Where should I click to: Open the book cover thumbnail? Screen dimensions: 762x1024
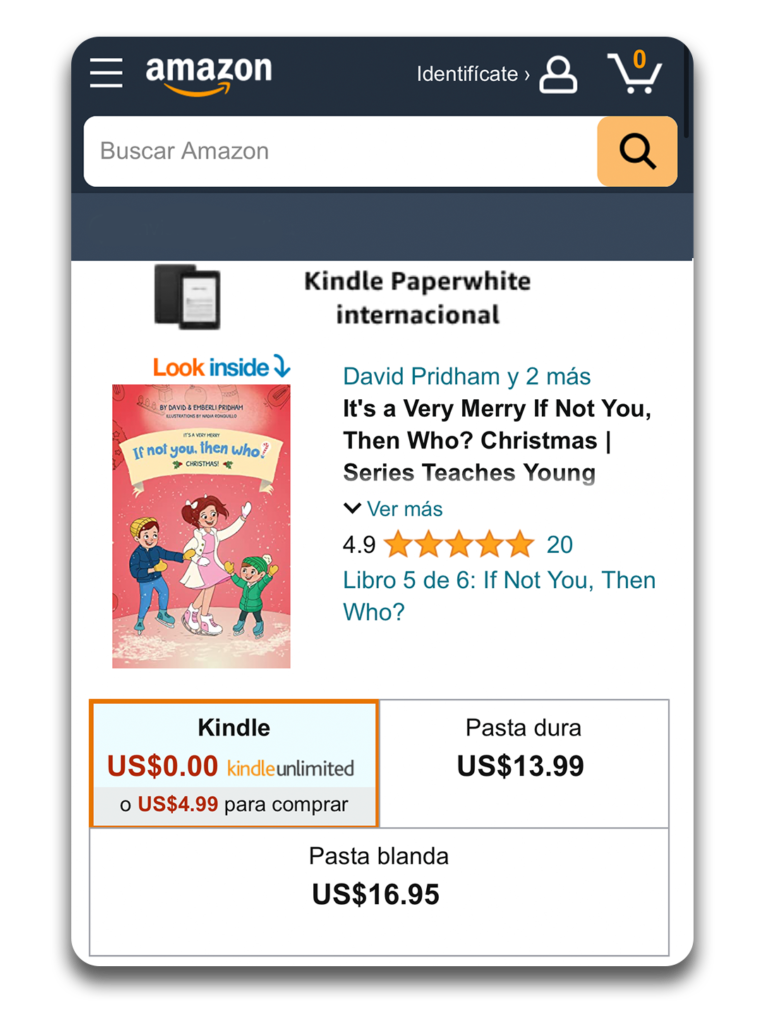coord(201,526)
